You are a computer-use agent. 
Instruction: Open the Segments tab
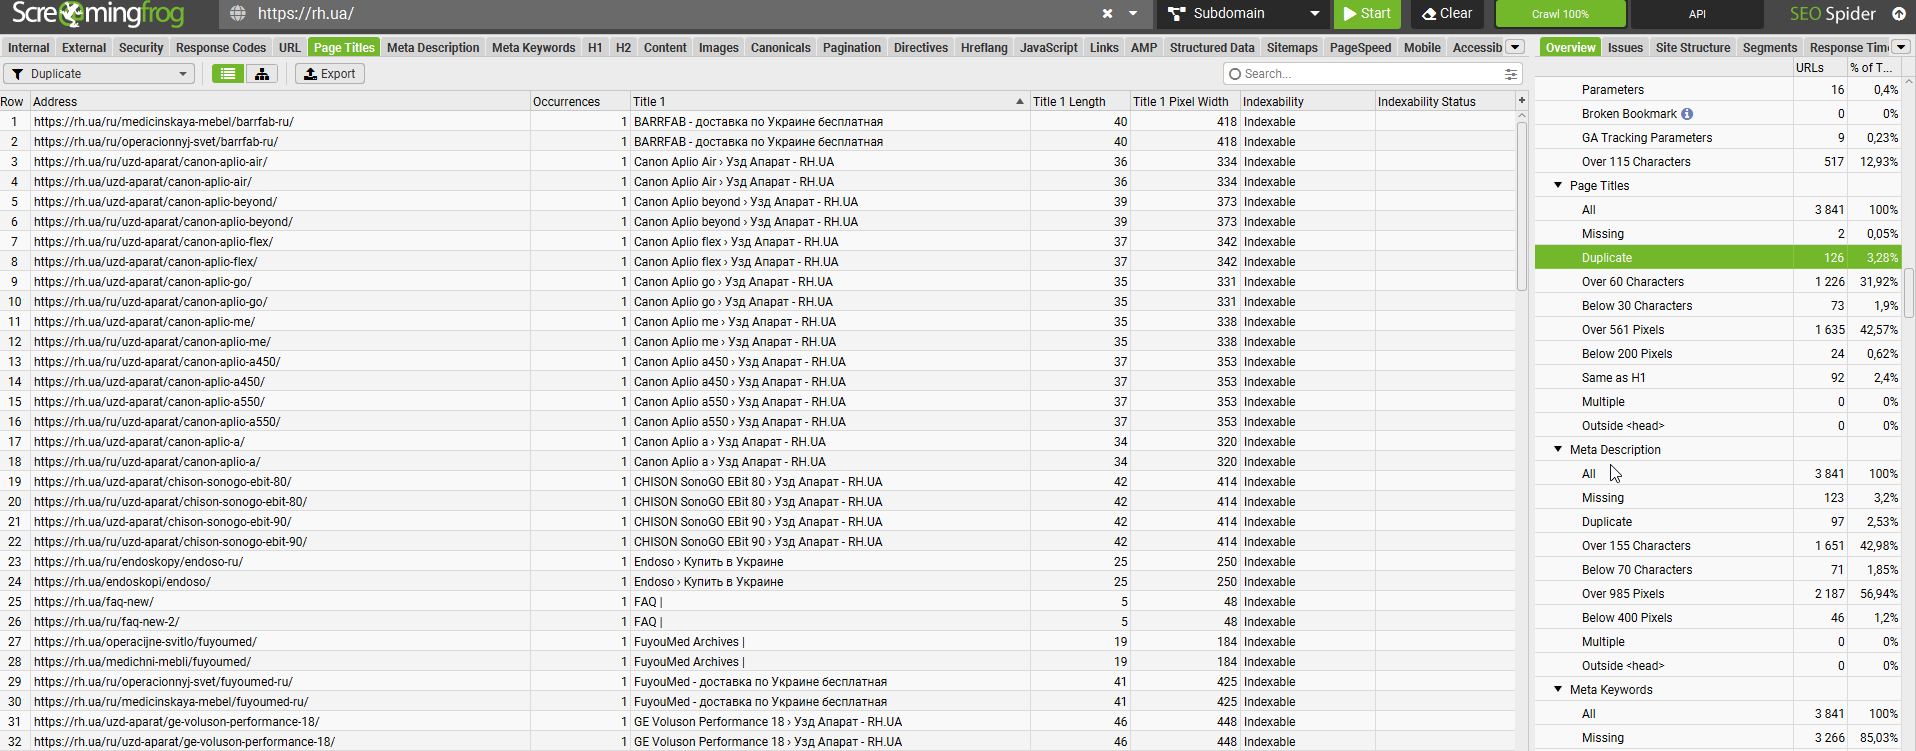tap(1770, 48)
